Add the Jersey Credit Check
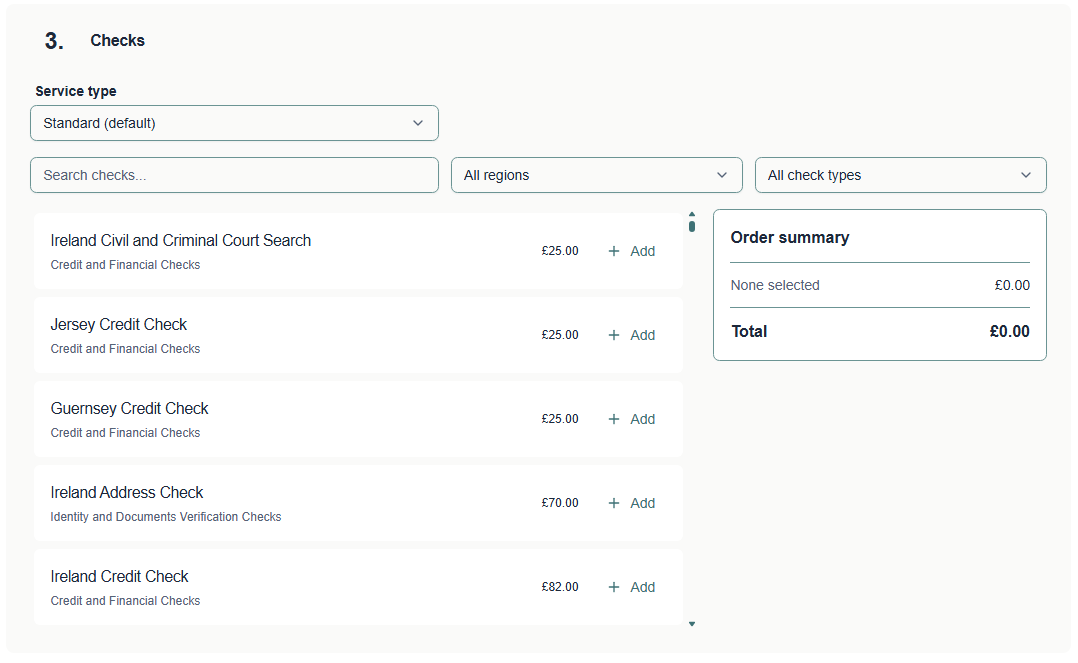Screen dimensions: 1078x663 [632, 335]
